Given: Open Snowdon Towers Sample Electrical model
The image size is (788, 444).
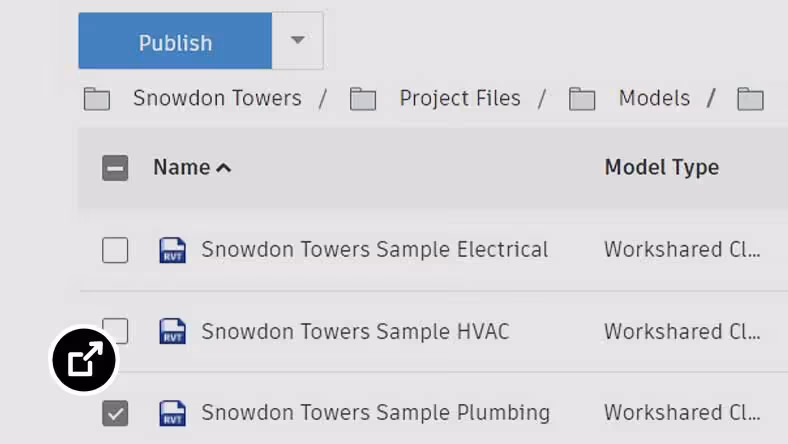Looking at the screenshot, I should [x=374, y=250].
